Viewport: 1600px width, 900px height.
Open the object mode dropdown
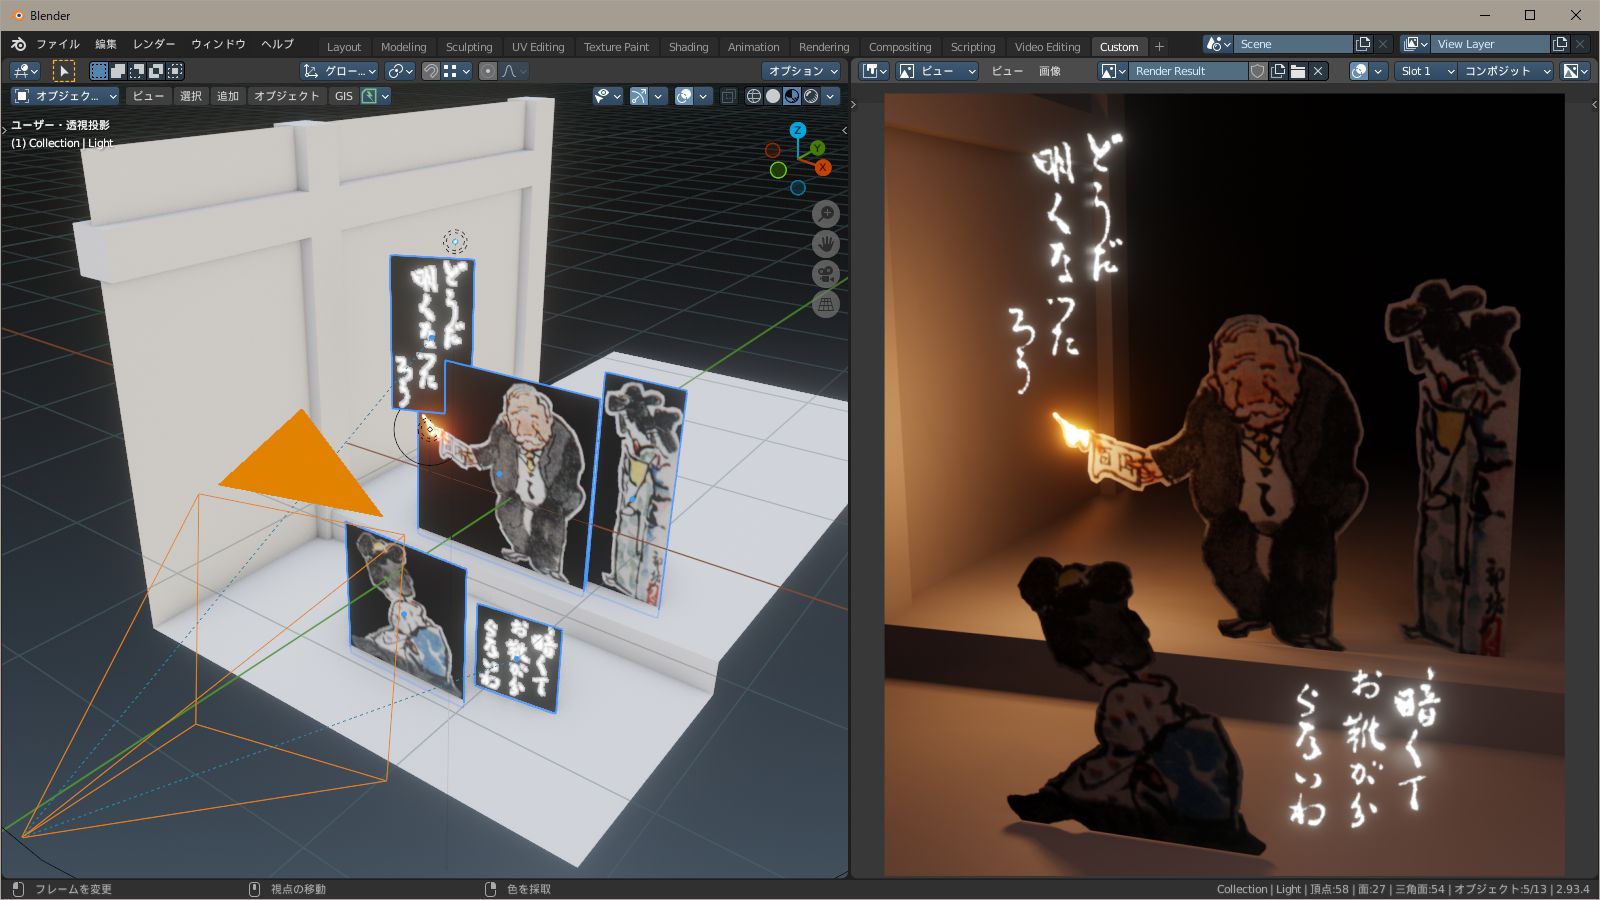[x=65, y=96]
